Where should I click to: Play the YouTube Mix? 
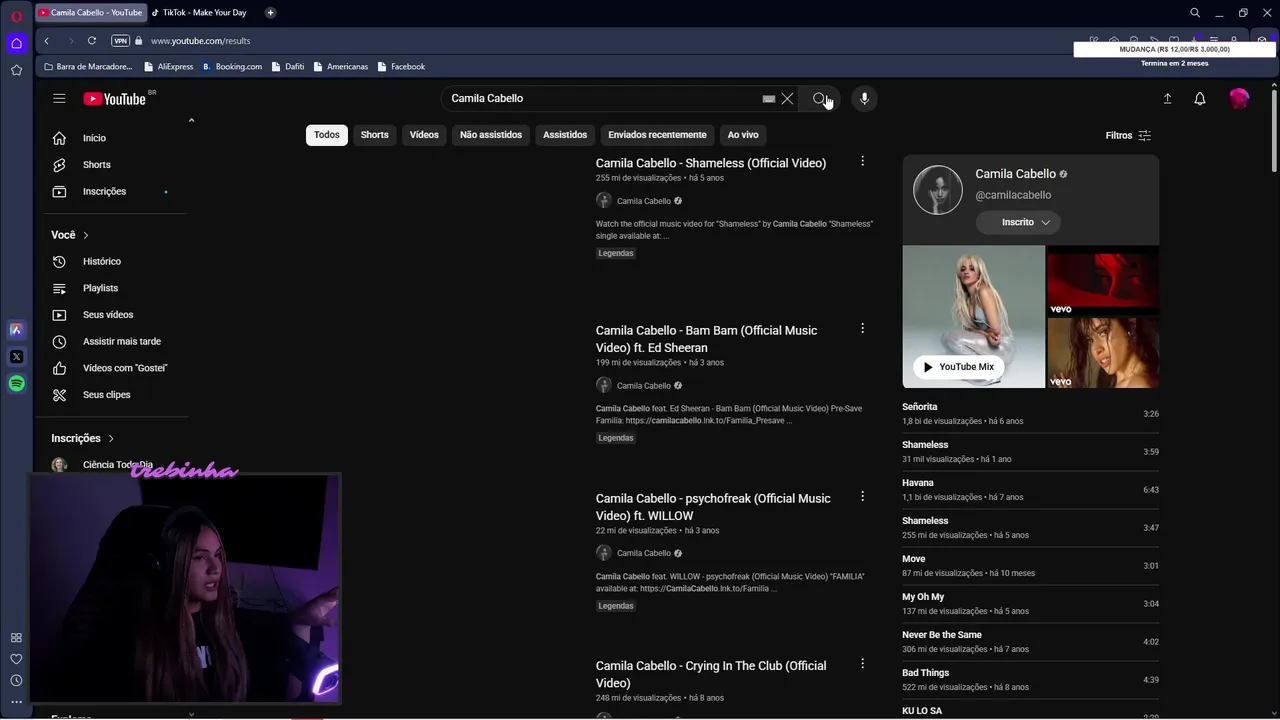click(x=958, y=367)
